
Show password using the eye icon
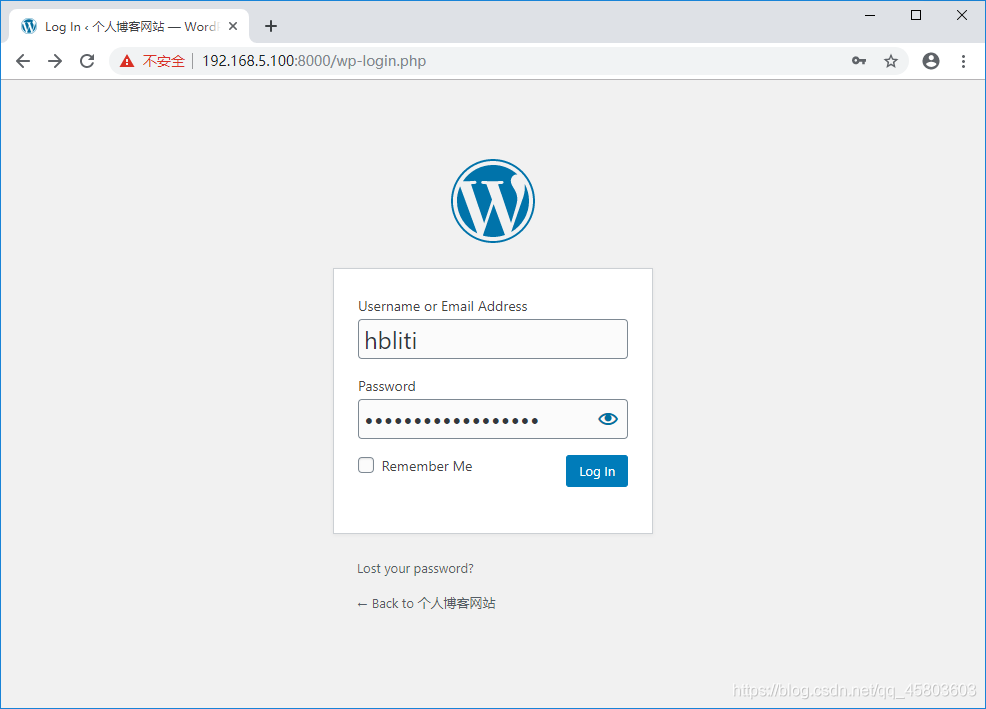click(x=607, y=419)
